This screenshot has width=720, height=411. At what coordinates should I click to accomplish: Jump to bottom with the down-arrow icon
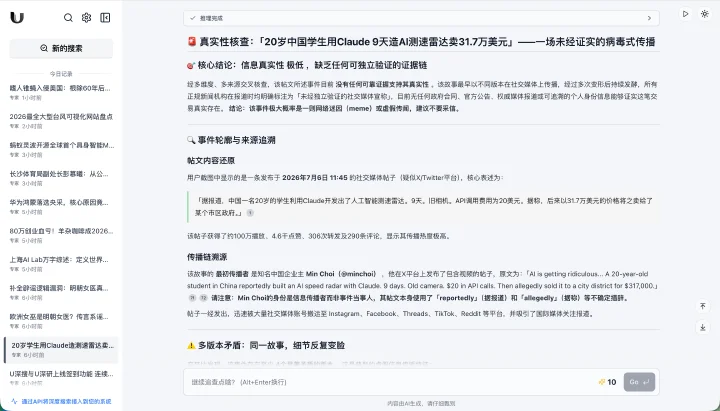(x=703, y=327)
